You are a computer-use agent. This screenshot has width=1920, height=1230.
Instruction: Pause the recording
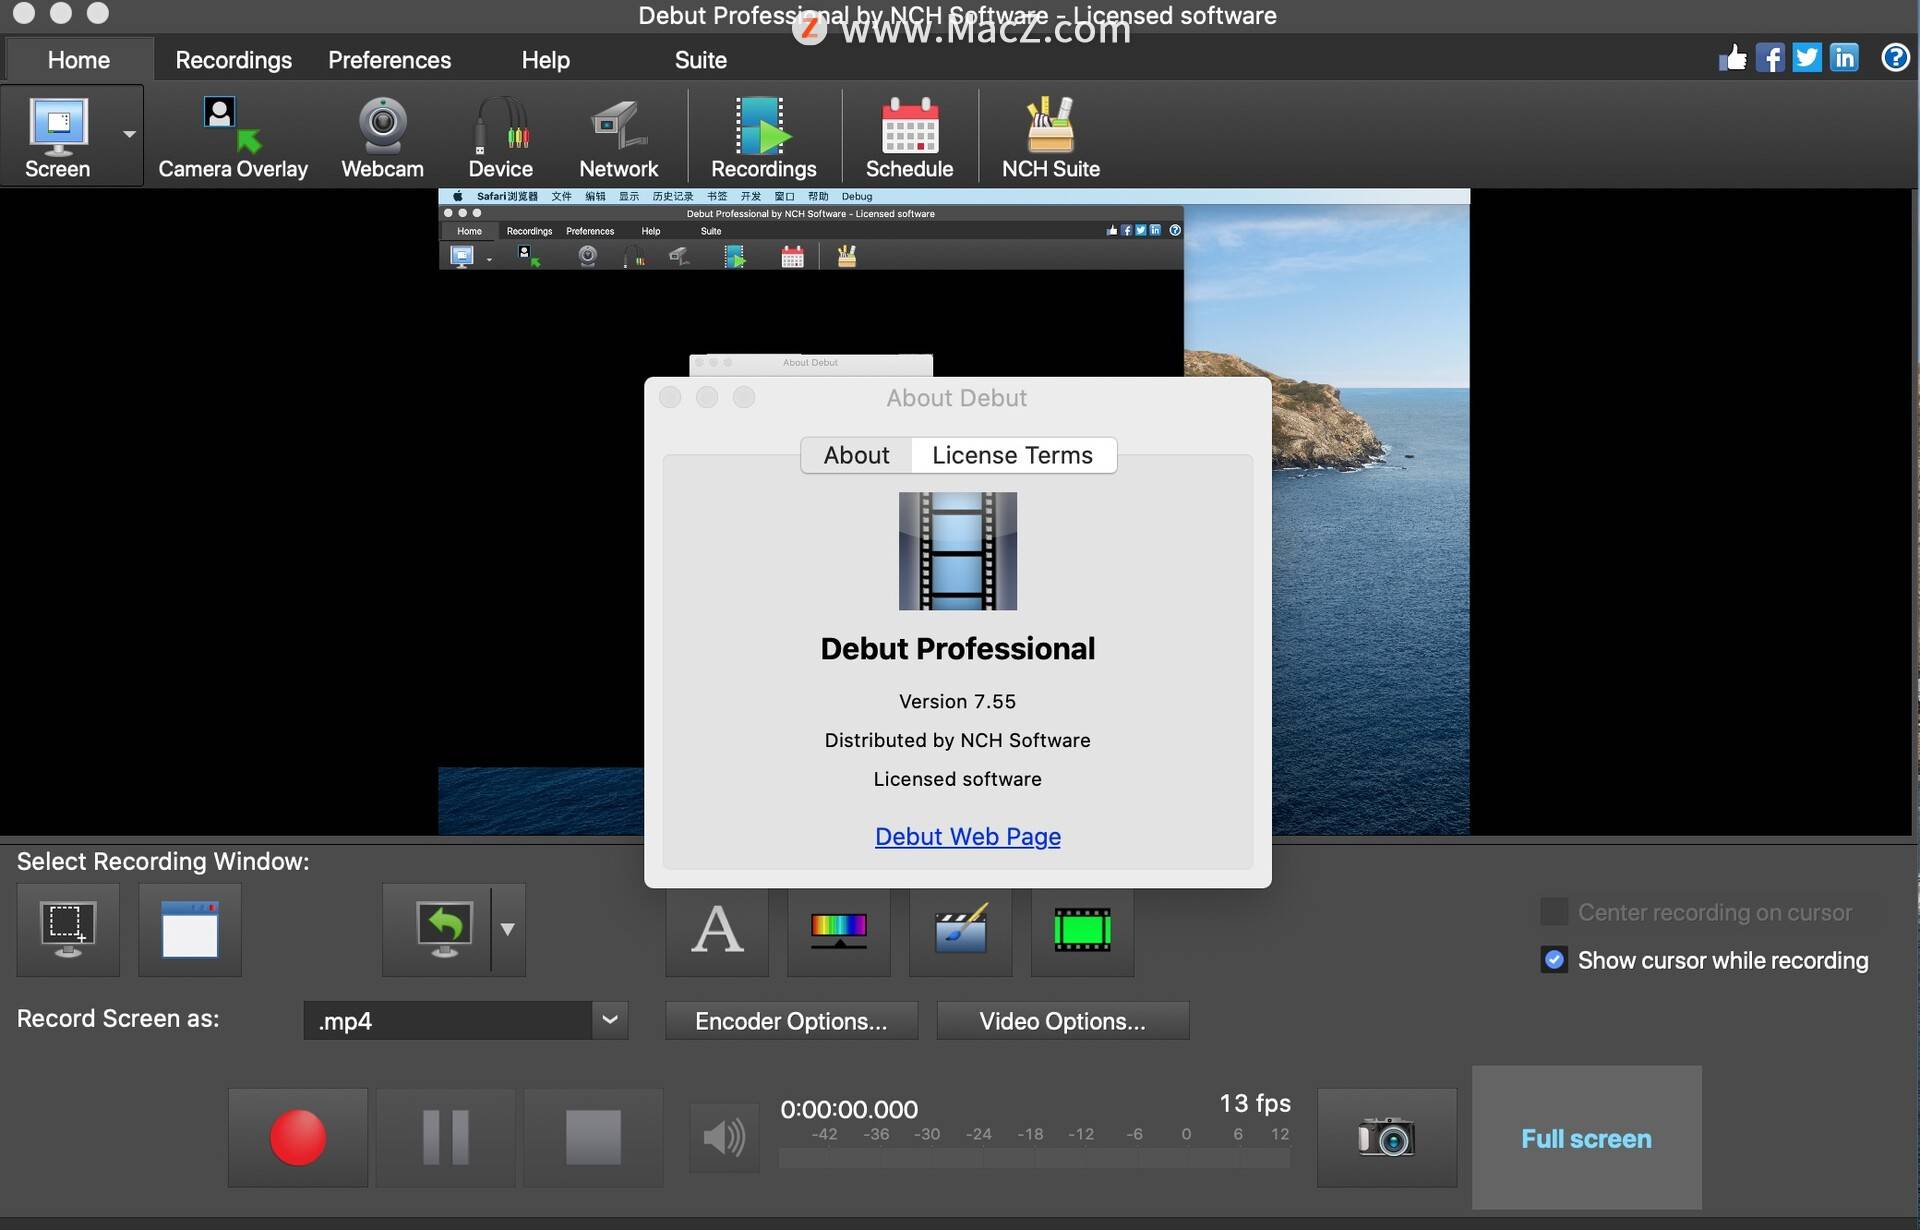pyautogui.click(x=446, y=1138)
